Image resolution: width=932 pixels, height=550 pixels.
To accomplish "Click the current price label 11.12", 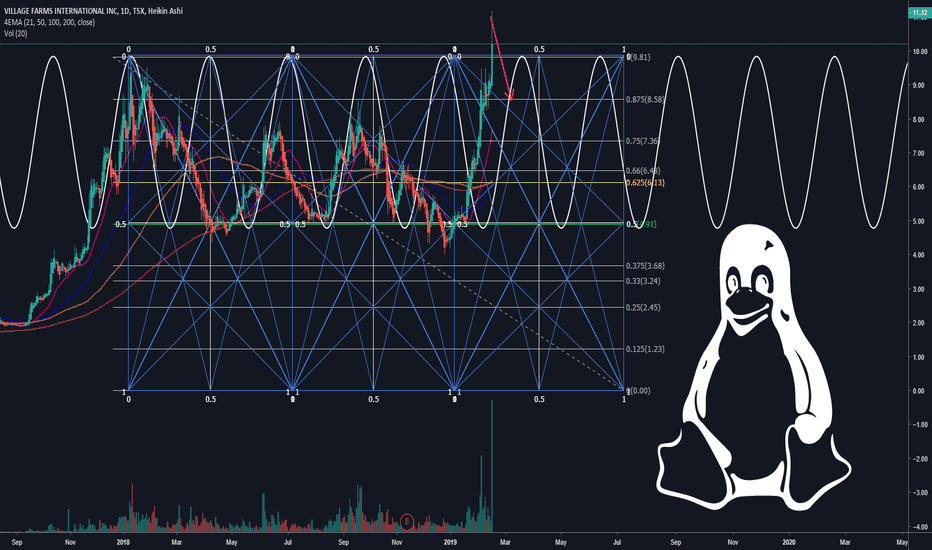I will tap(919, 12).
